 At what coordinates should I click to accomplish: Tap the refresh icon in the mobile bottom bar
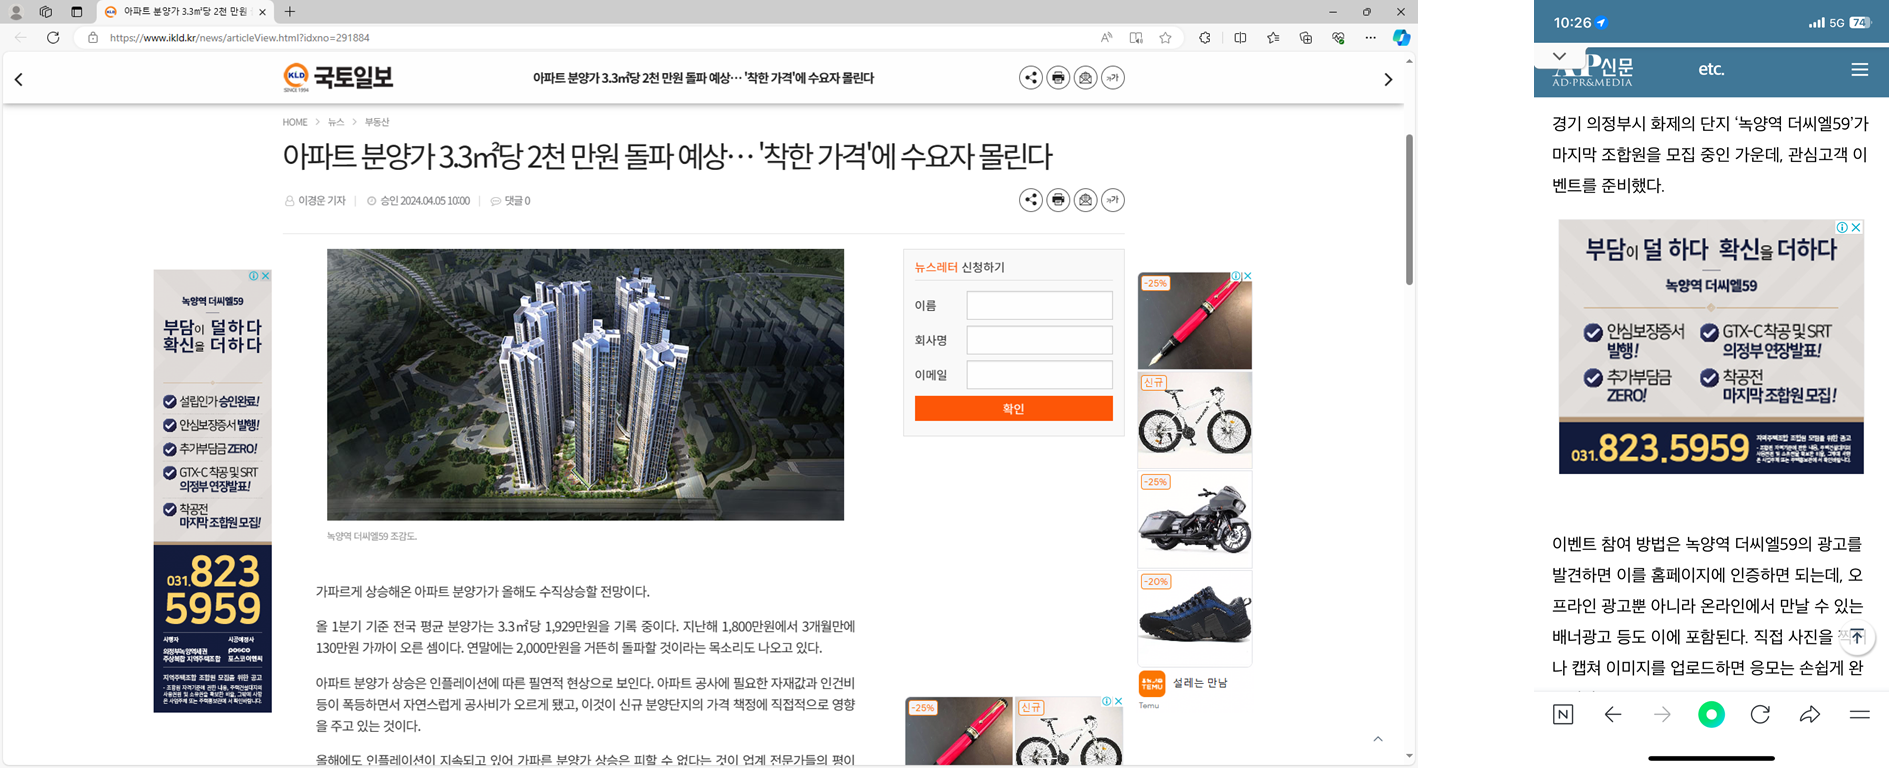coord(1760,714)
